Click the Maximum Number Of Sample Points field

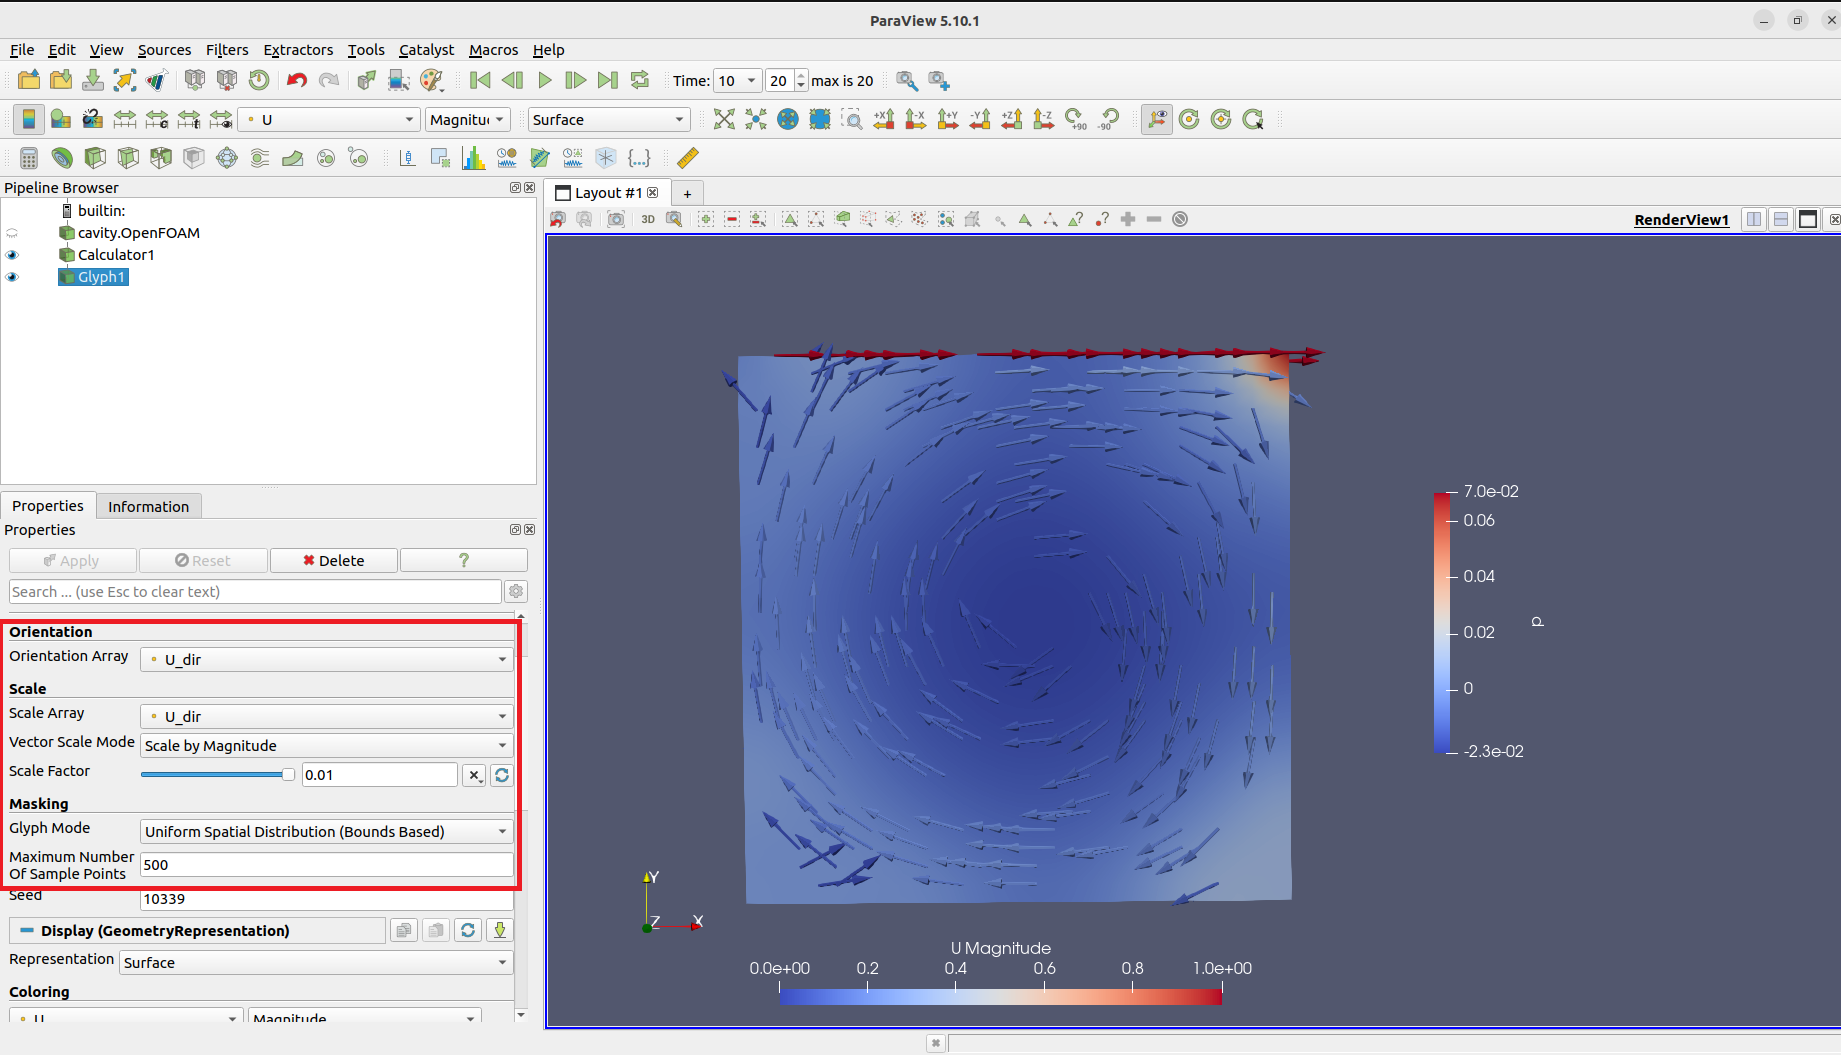(326, 864)
